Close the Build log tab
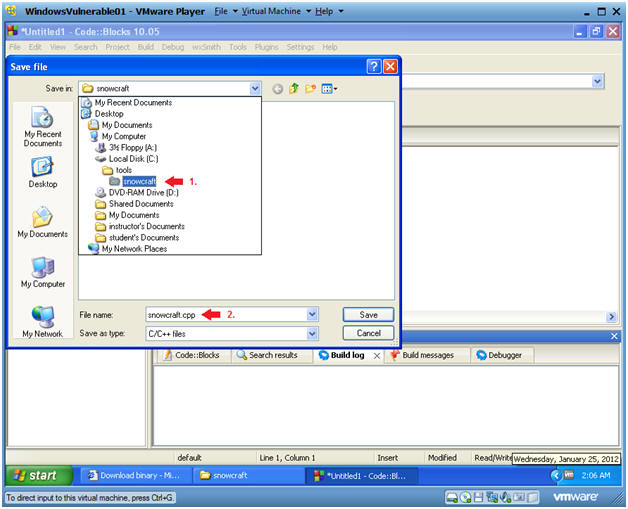The height and width of the screenshot is (509, 628). pos(376,356)
